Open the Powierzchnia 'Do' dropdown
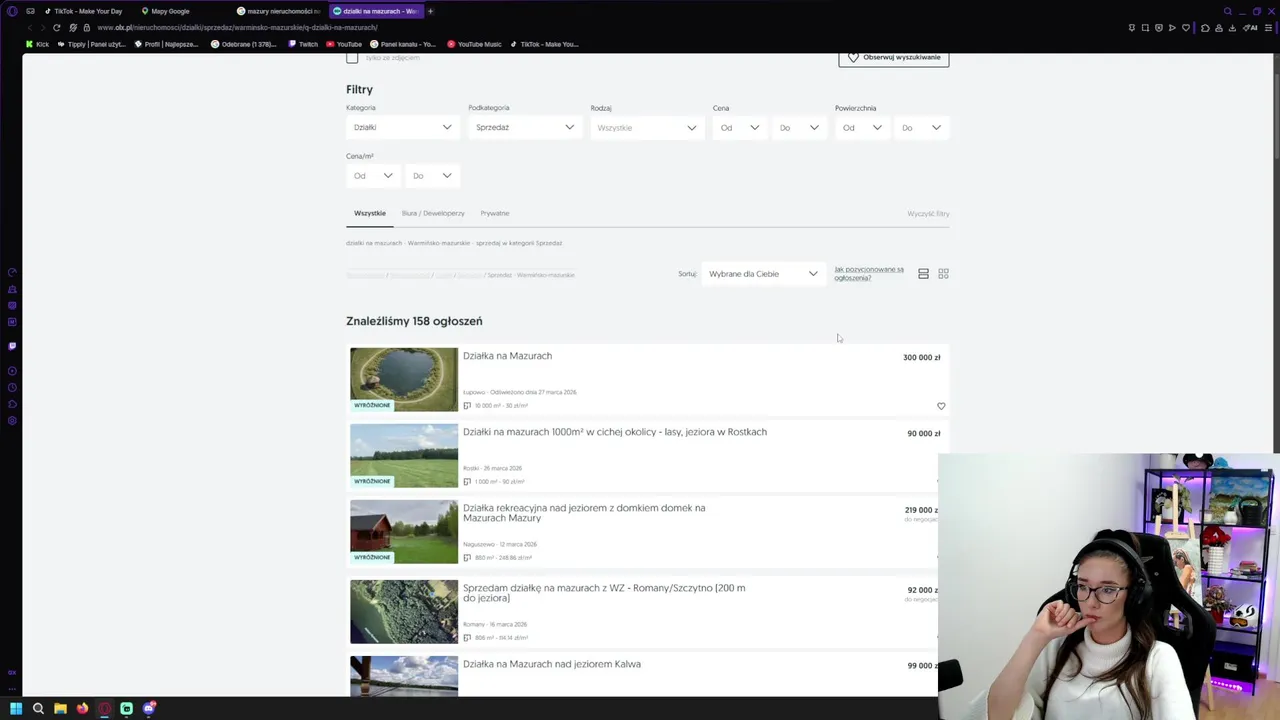Viewport: 1280px width, 720px height. [921, 127]
